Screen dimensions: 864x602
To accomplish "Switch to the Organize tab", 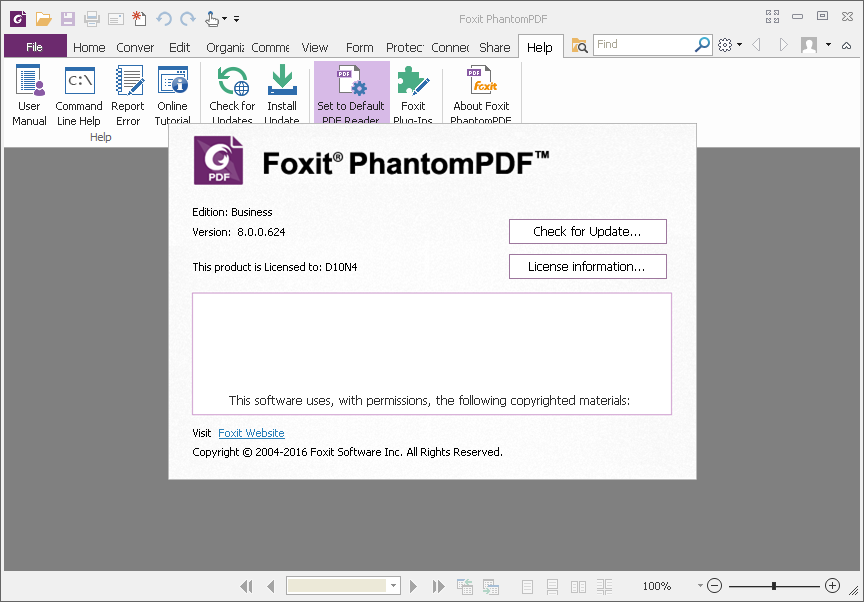I will (x=225, y=47).
